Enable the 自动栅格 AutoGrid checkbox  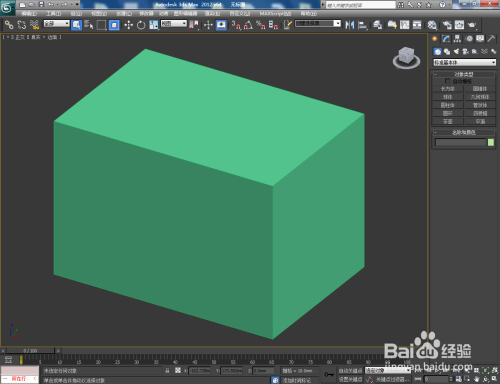448,81
